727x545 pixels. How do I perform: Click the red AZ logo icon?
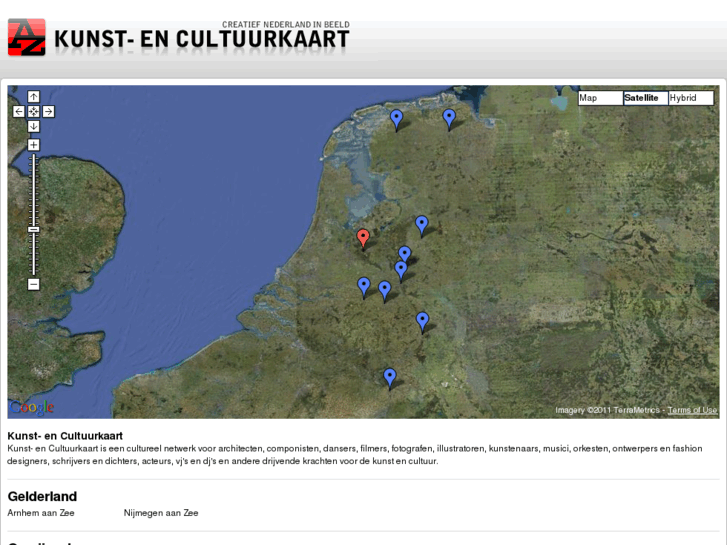(26, 37)
